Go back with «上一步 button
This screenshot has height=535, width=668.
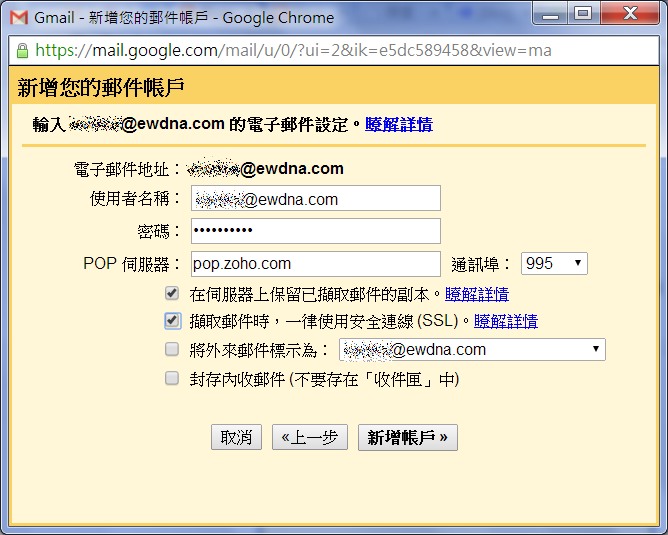tap(310, 437)
